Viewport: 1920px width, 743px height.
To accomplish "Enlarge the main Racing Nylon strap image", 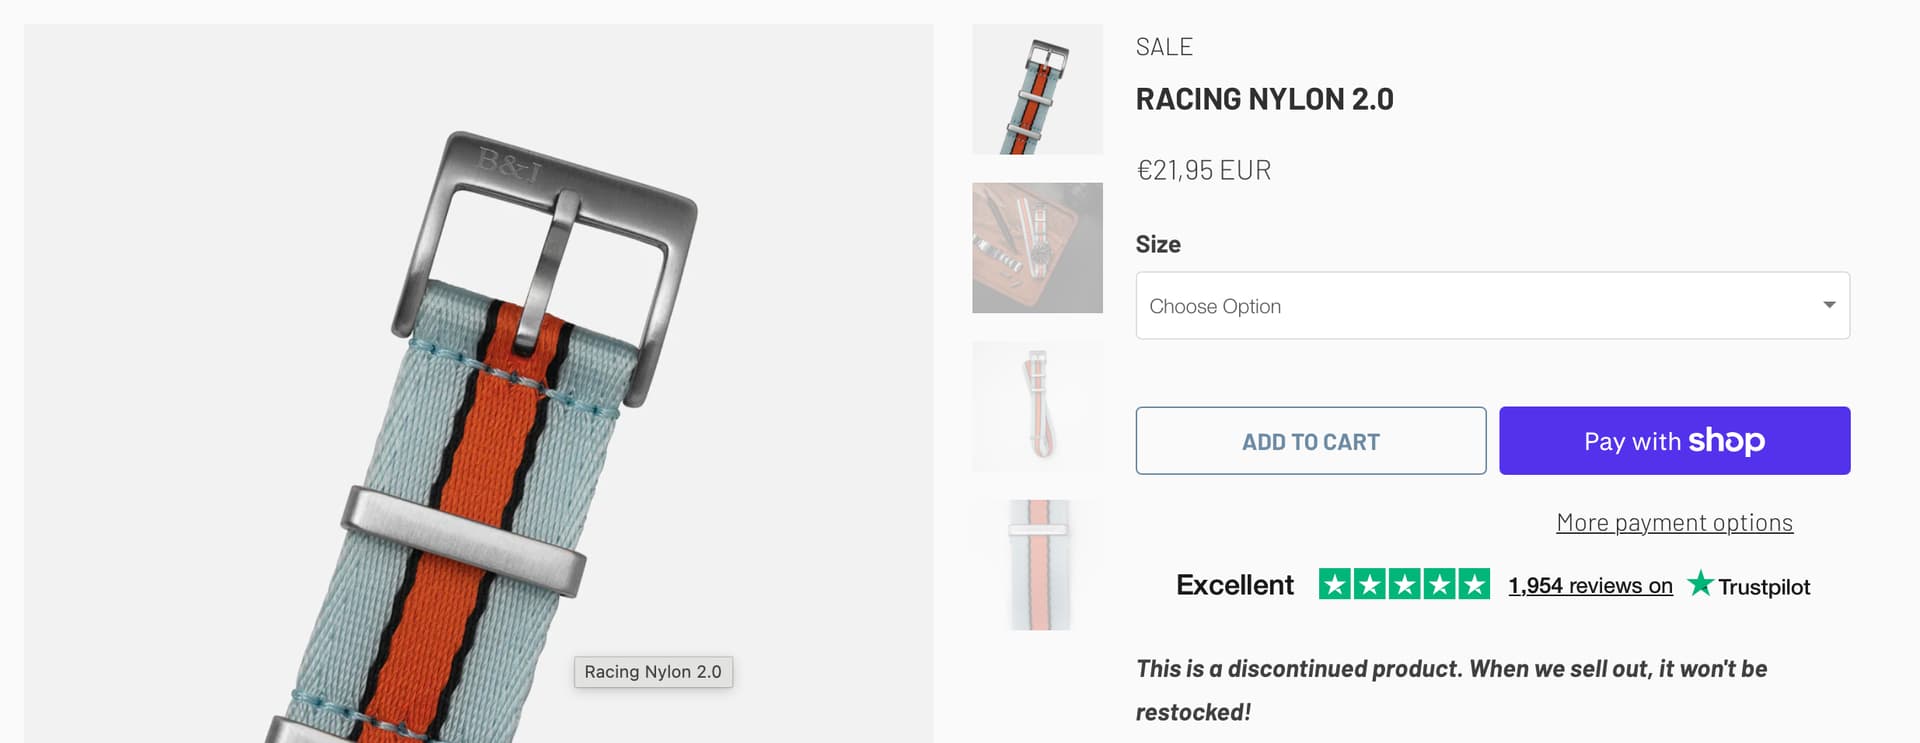I will click(x=478, y=400).
